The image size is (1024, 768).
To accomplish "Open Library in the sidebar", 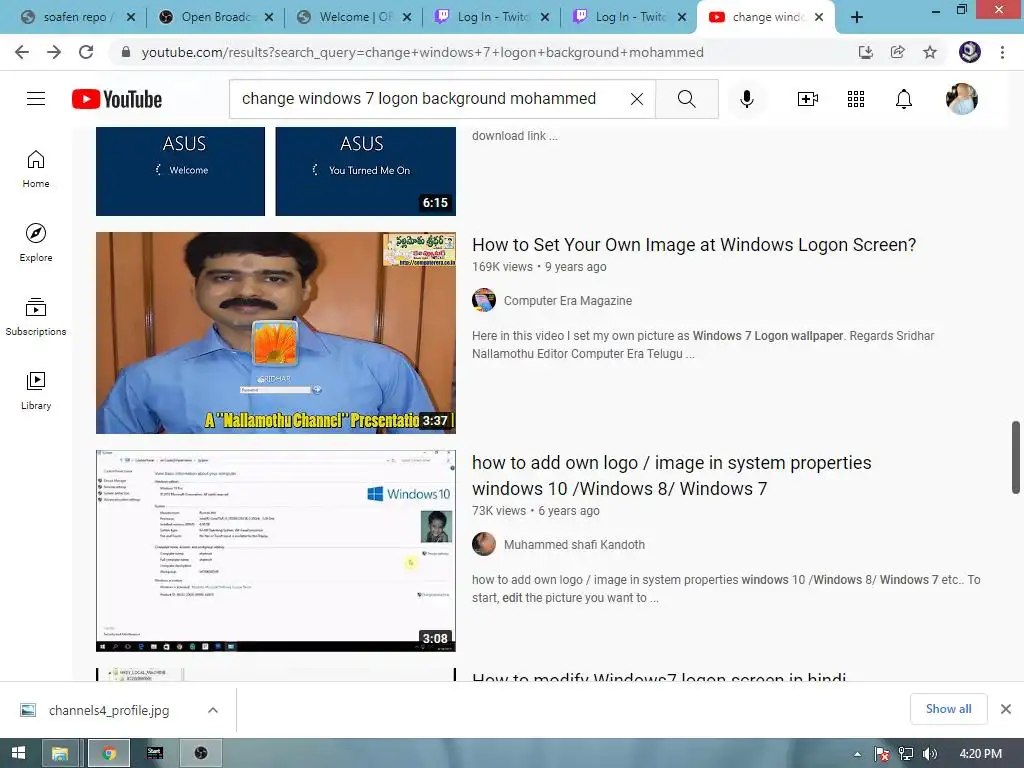I will pyautogui.click(x=36, y=391).
